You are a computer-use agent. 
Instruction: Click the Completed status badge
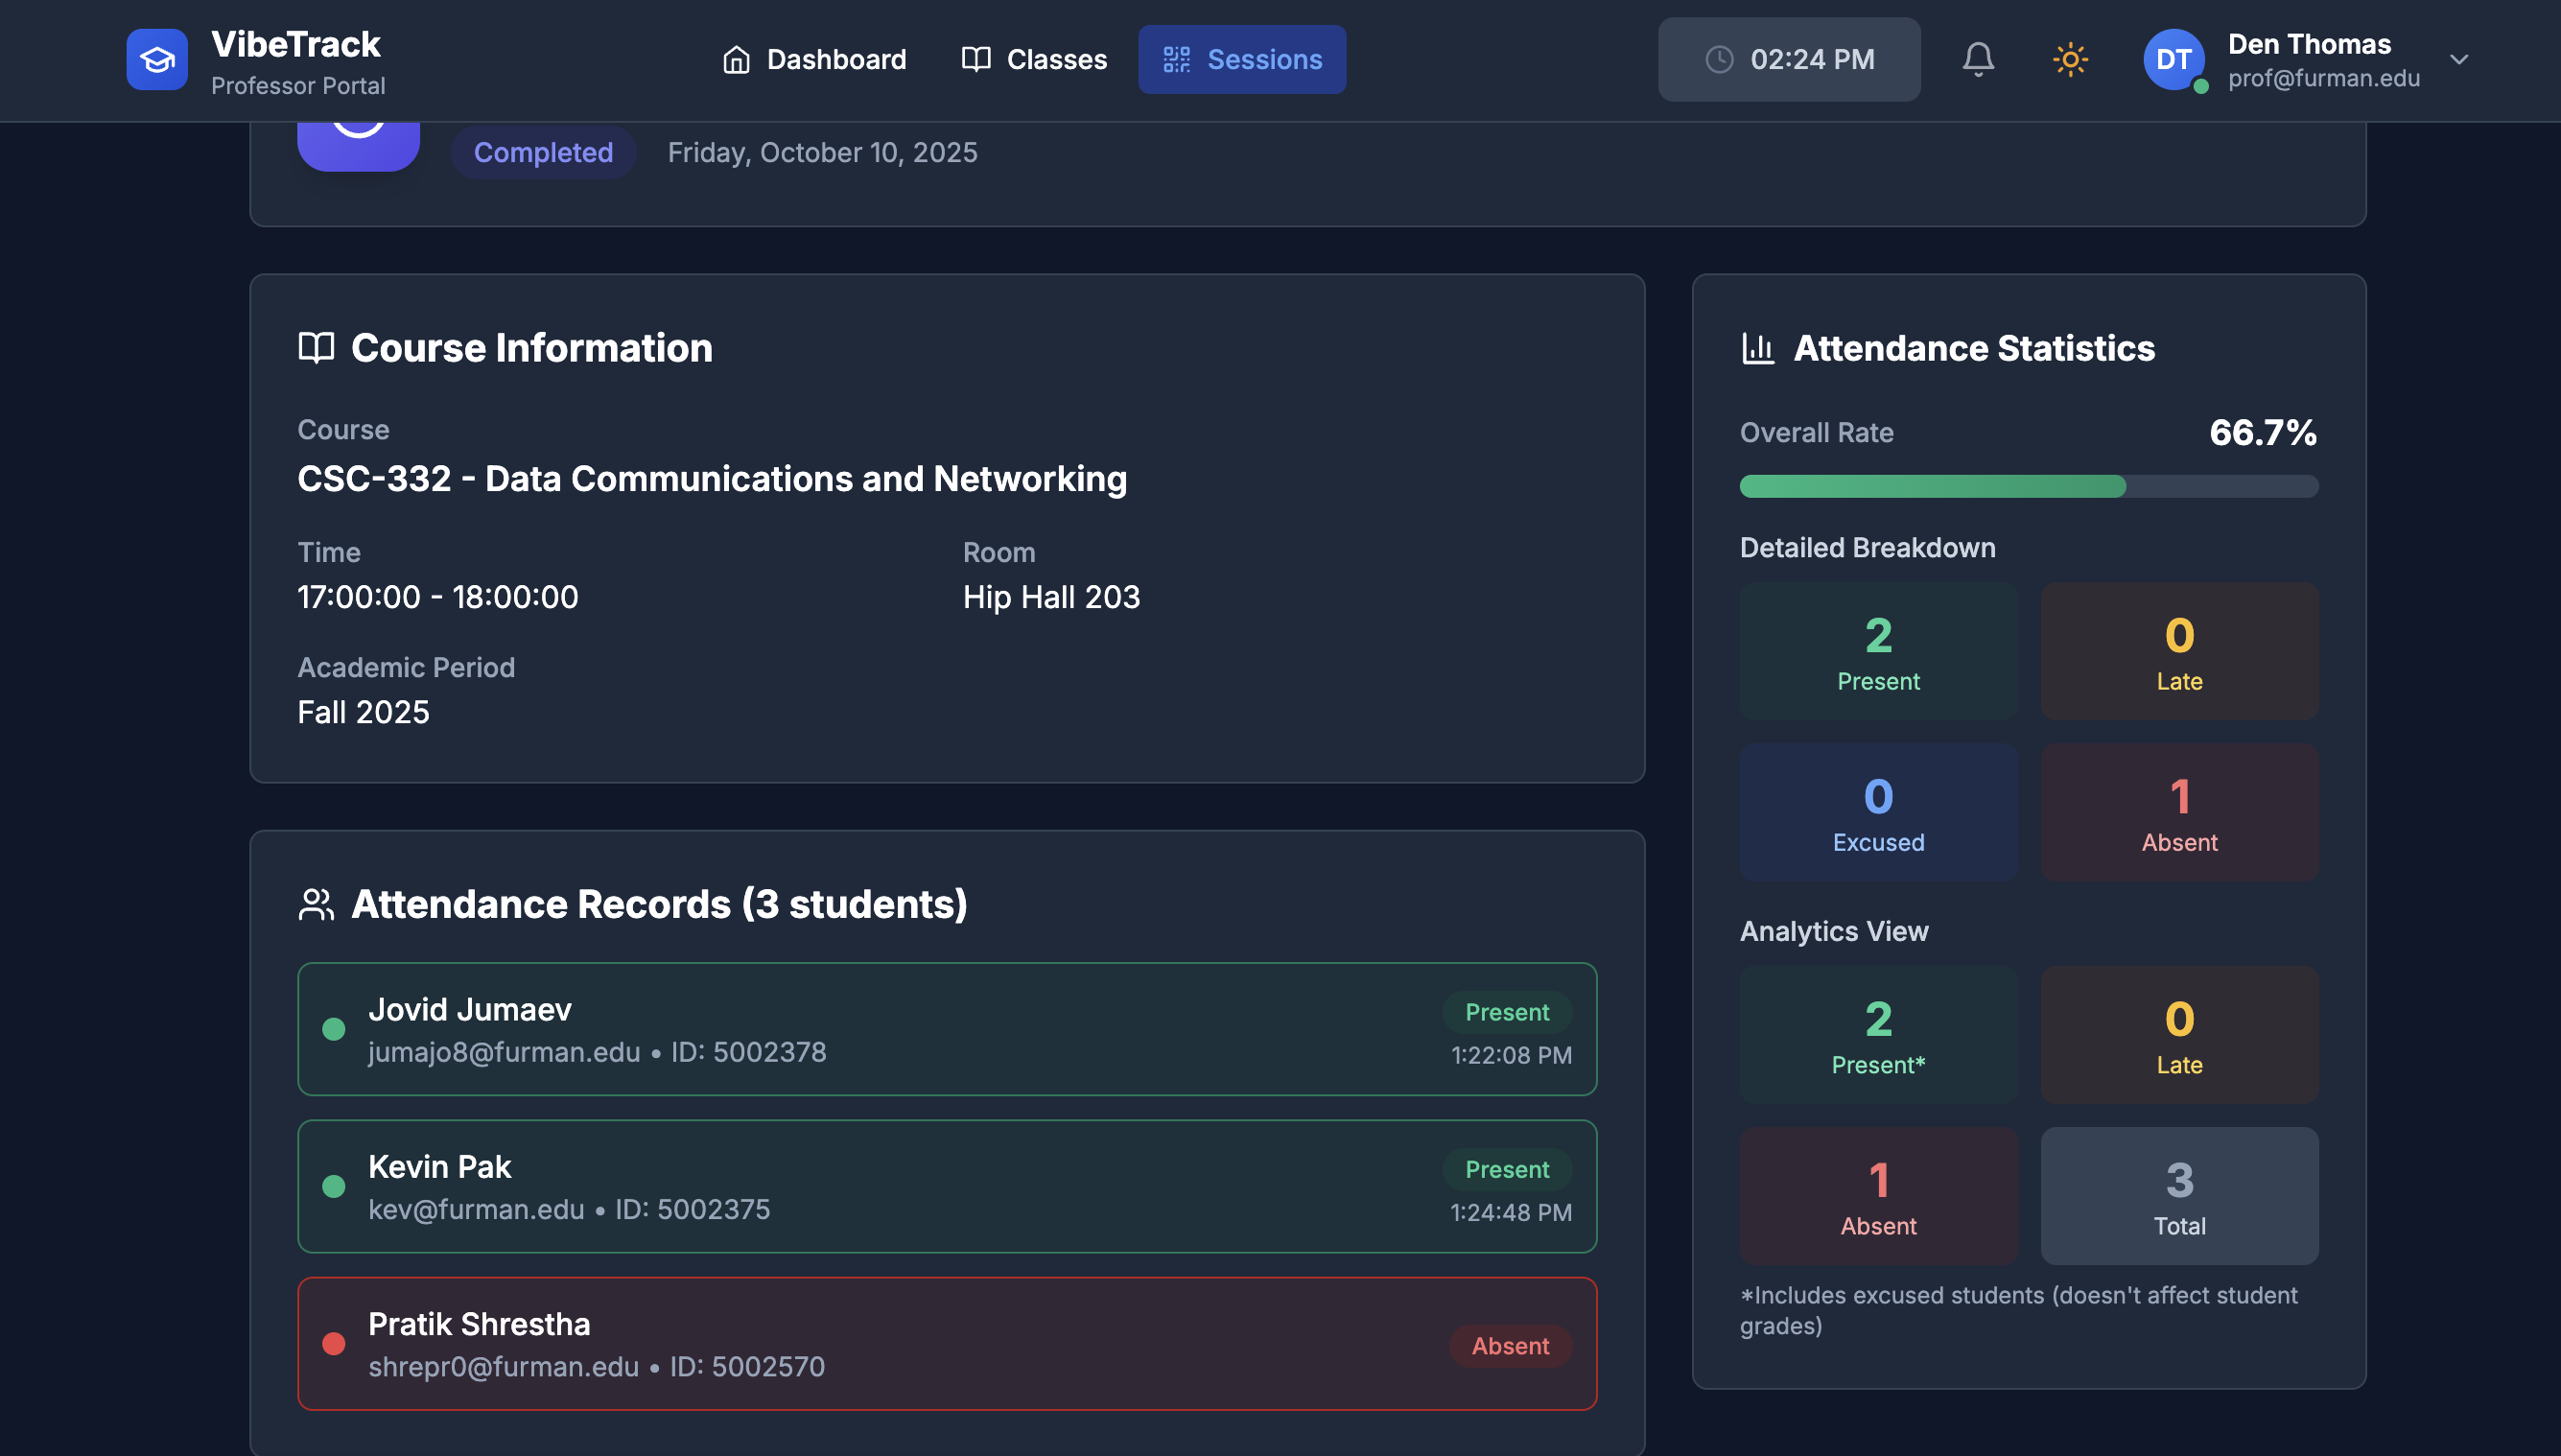tap(543, 152)
